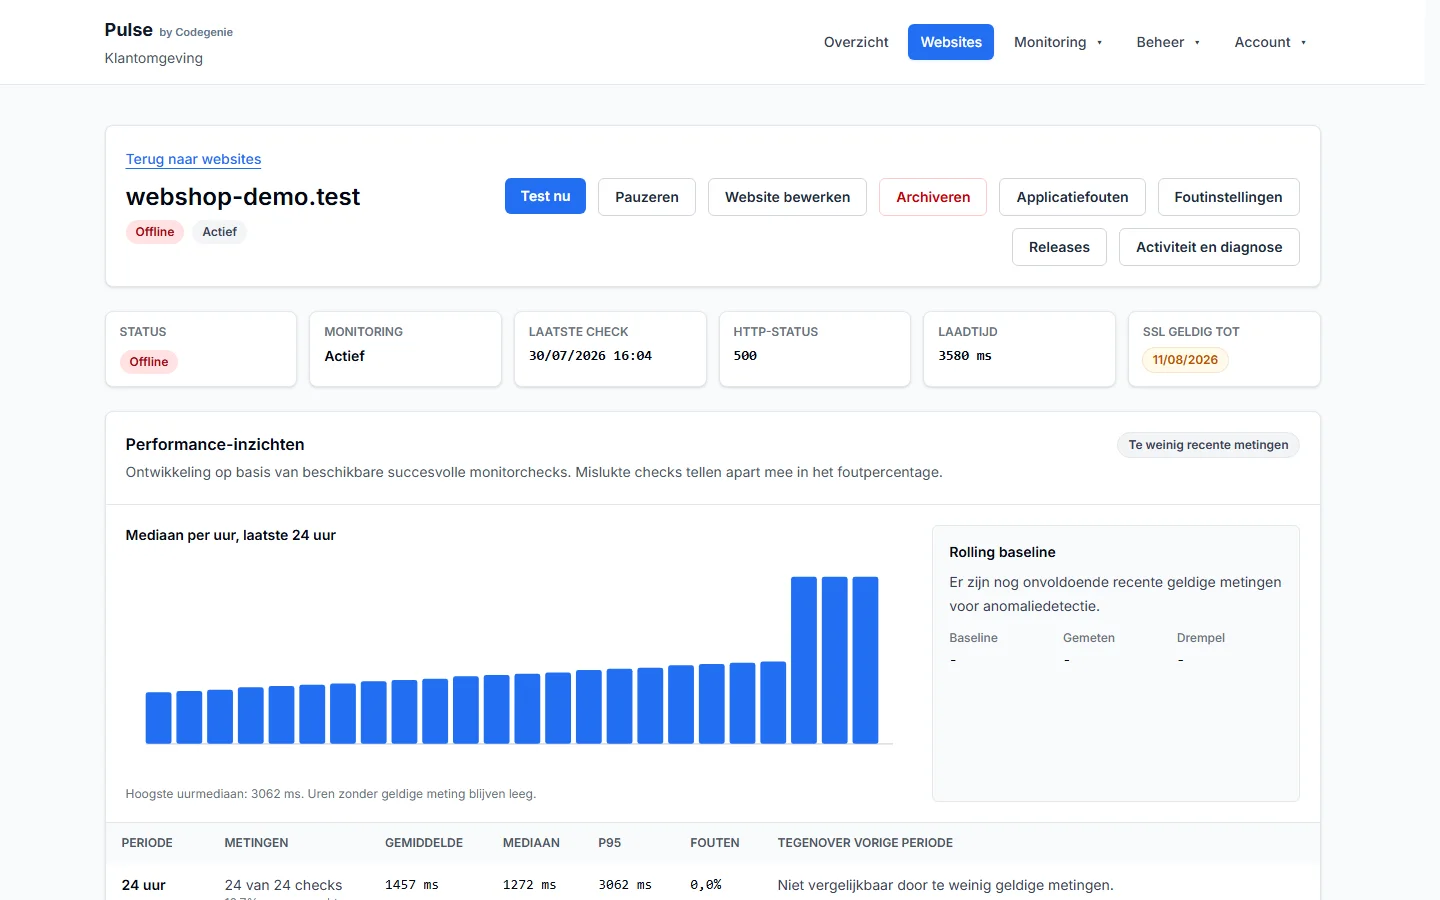Select the HTTP status value 500
Image resolution: width=1440 pixels, height=900 pixels.
(x=745, y=356)
